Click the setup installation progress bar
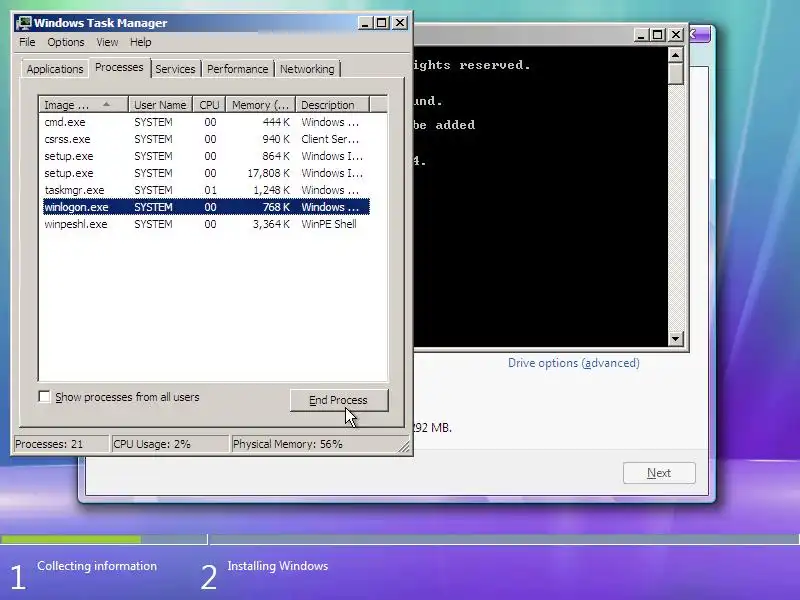The width and height of the screenshot is (800, 600). tap(400, 539)
